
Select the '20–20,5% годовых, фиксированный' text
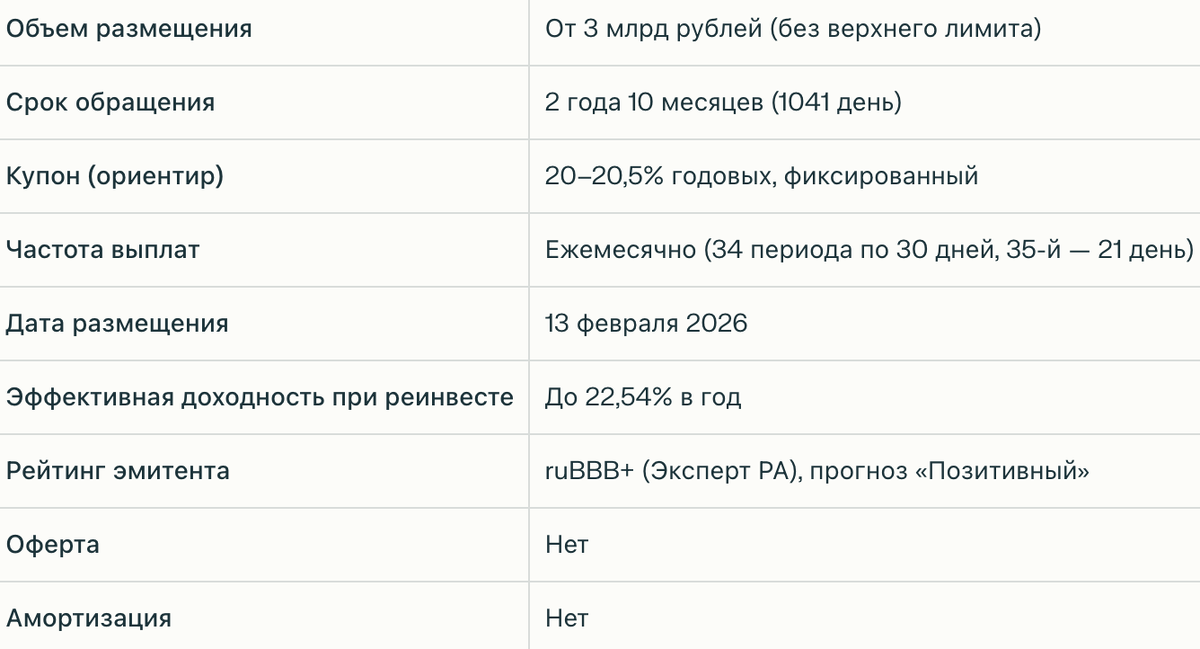tap(761, 176)
